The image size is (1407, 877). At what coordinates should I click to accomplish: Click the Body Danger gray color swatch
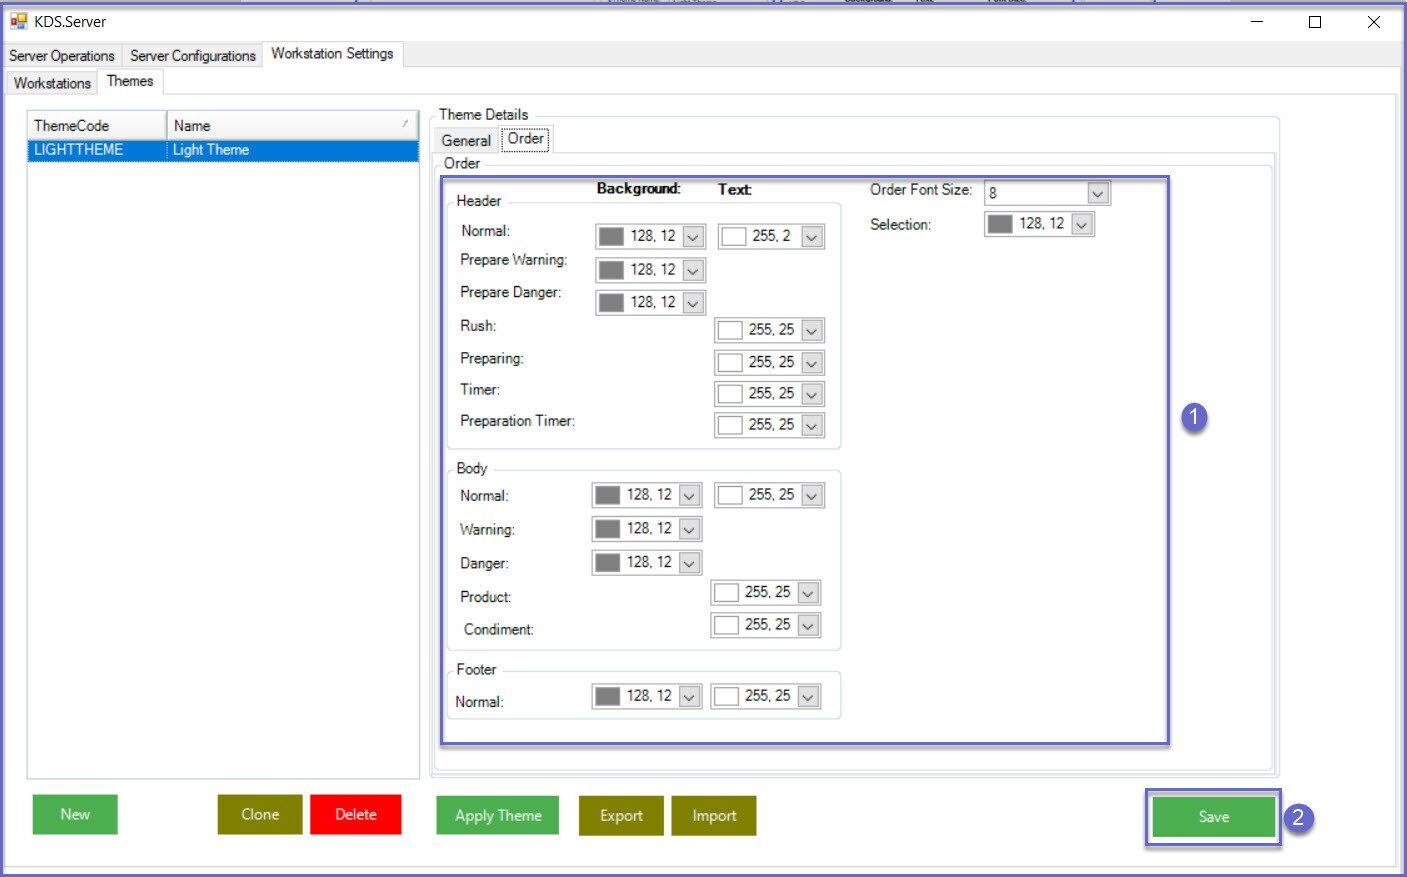607,563
